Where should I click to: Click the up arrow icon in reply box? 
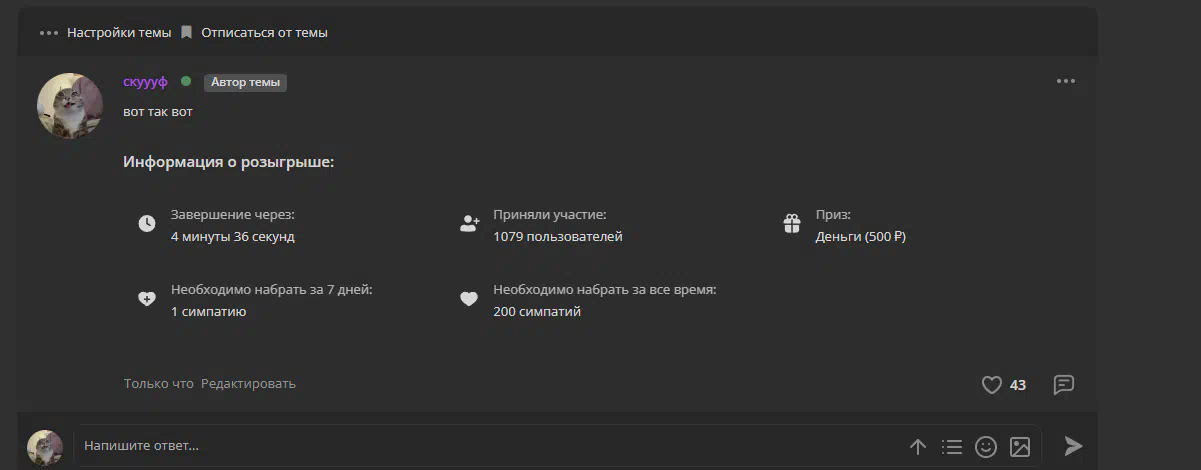(918, 447)
